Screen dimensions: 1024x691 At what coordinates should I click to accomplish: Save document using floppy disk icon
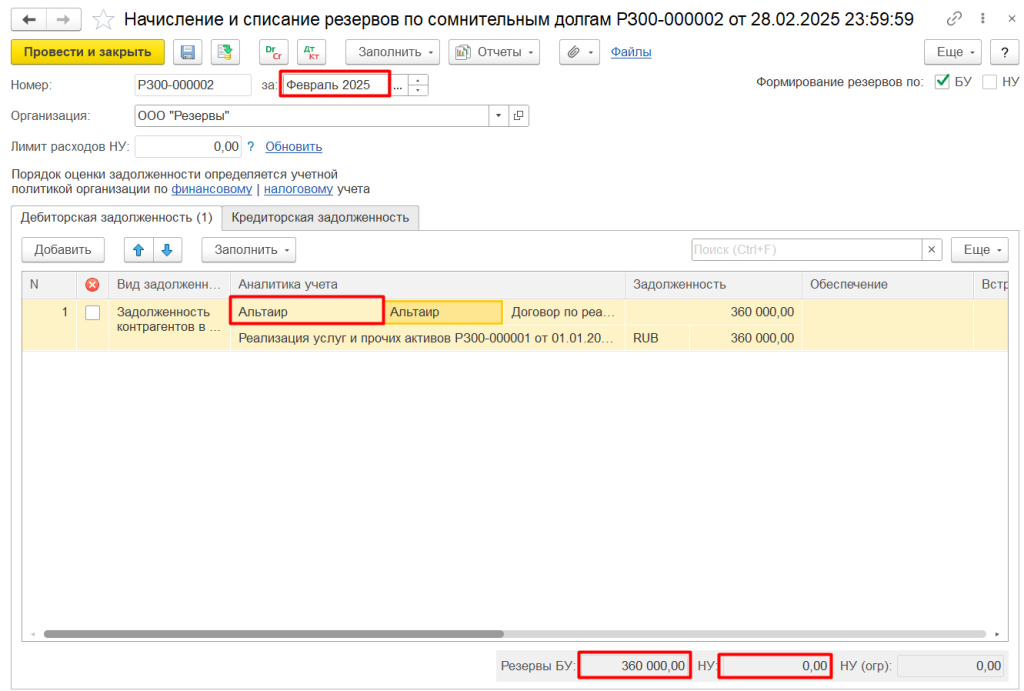187,52
